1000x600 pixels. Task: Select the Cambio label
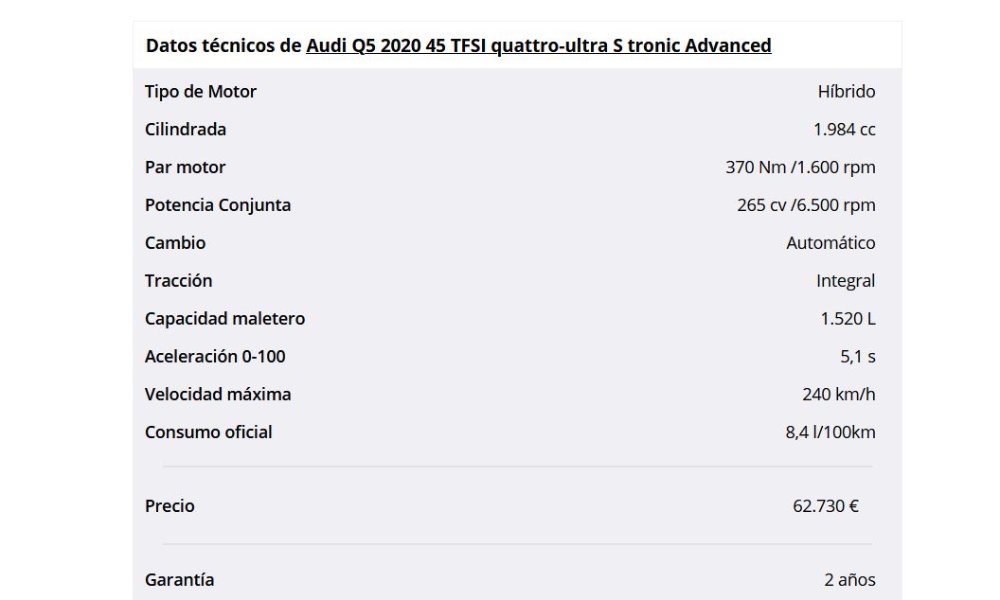coord(175,243)
